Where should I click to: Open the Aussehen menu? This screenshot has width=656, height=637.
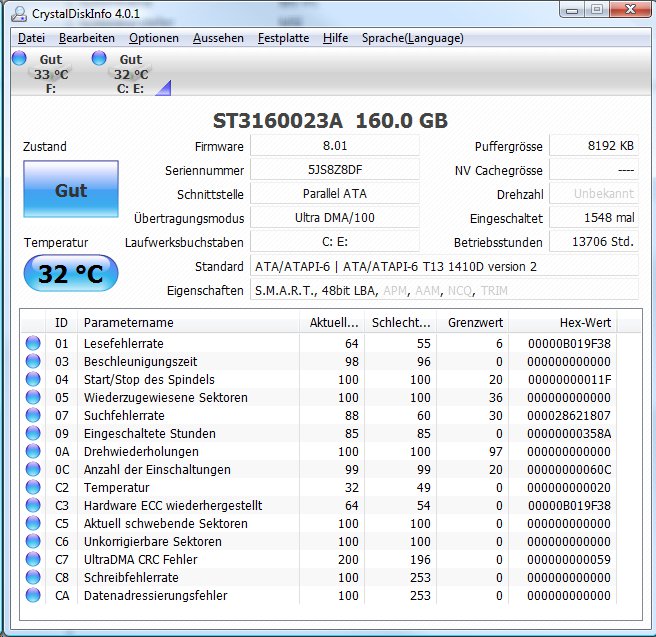tap(218, 38)
